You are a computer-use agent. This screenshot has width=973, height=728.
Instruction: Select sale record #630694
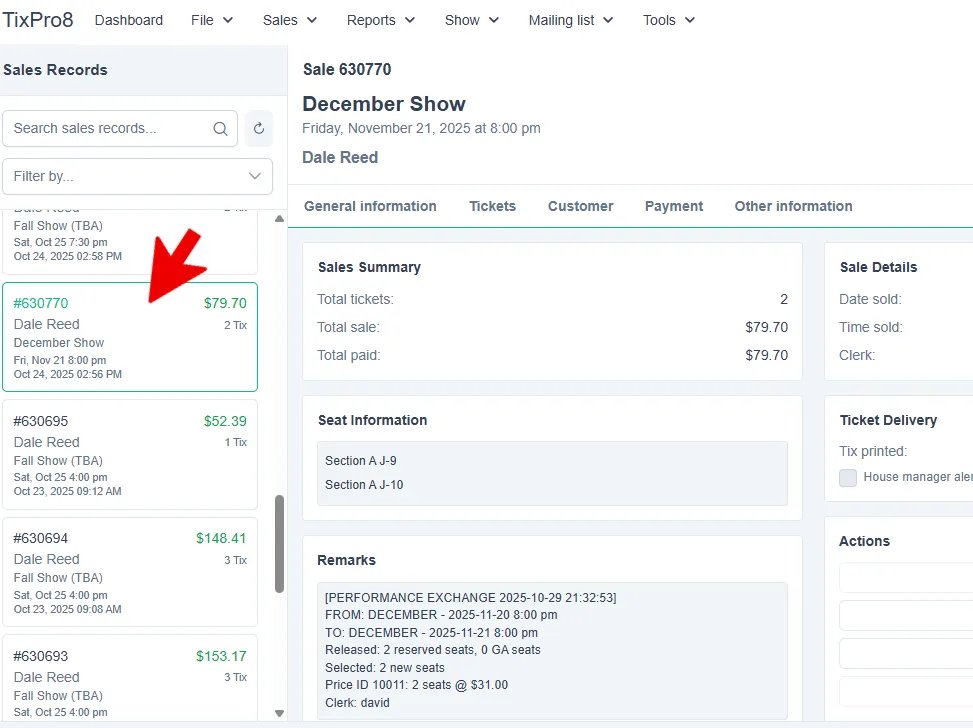click(x=130, y=572)
